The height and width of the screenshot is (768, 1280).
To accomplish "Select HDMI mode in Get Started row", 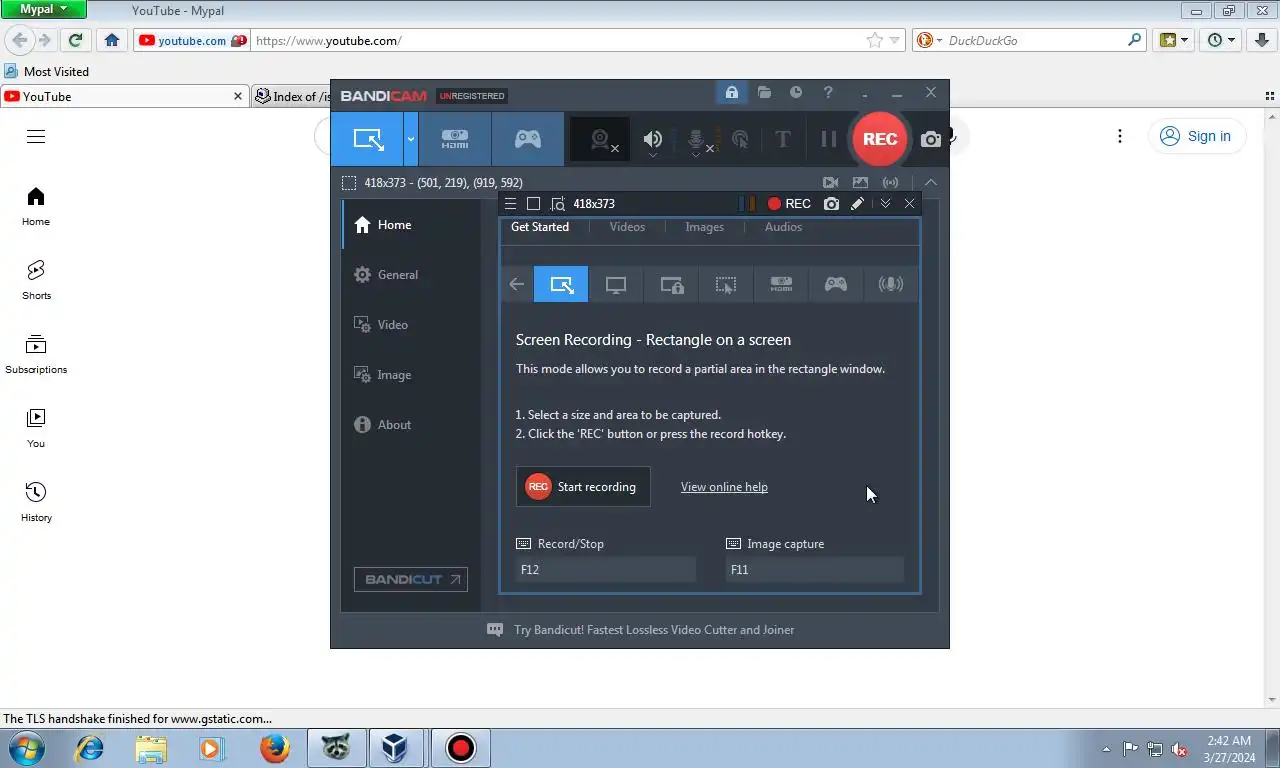I will [x=781, y=285].
